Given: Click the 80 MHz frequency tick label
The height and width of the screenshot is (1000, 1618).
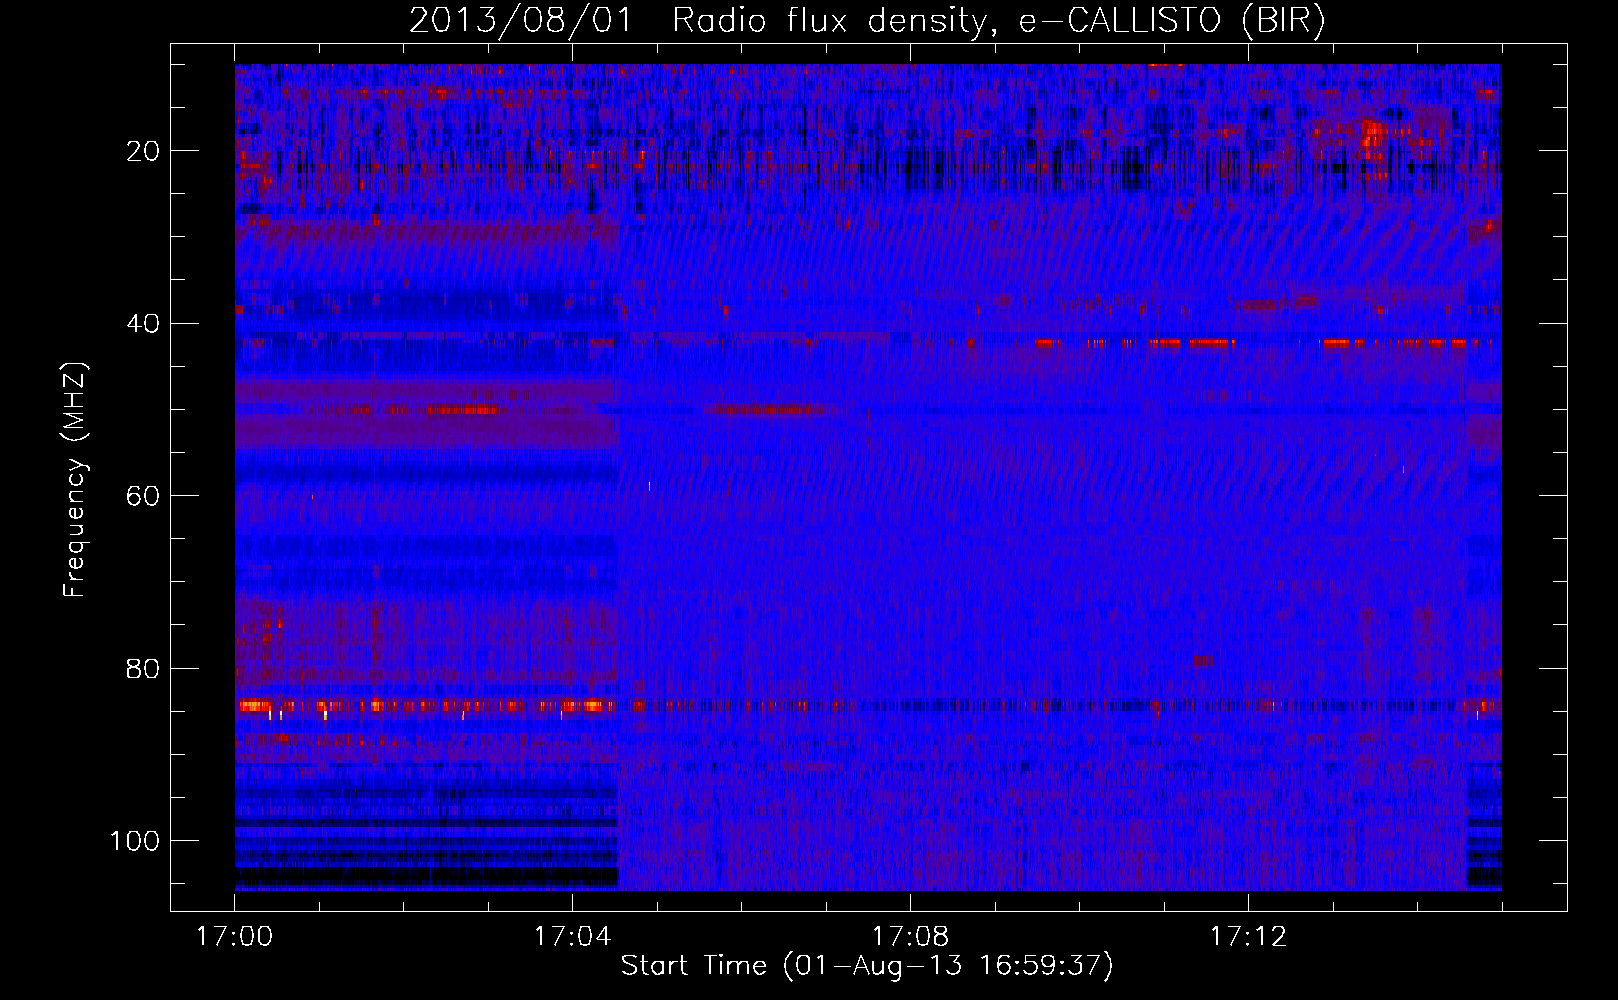Looking at the screenshot, I should pyautogui.click(x=144, y=668).
